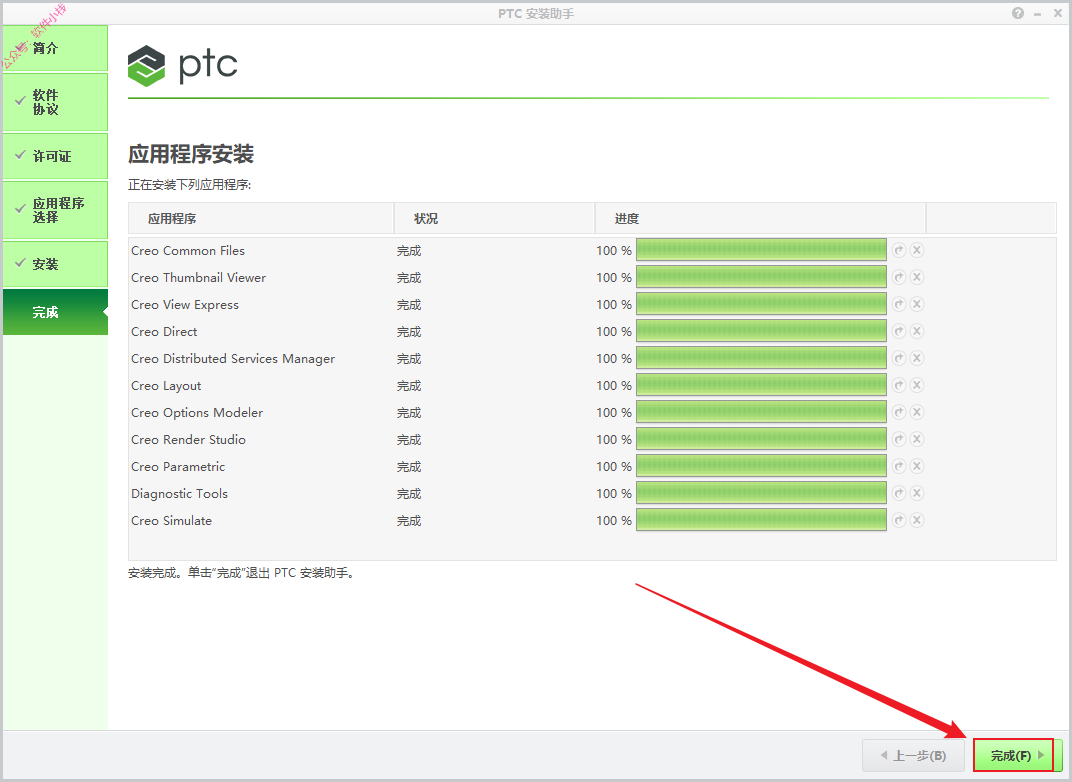Screen dimensions: 1072x782
Task: Select the "Creo Parametric" row name
Action: (x=178, y=467)
